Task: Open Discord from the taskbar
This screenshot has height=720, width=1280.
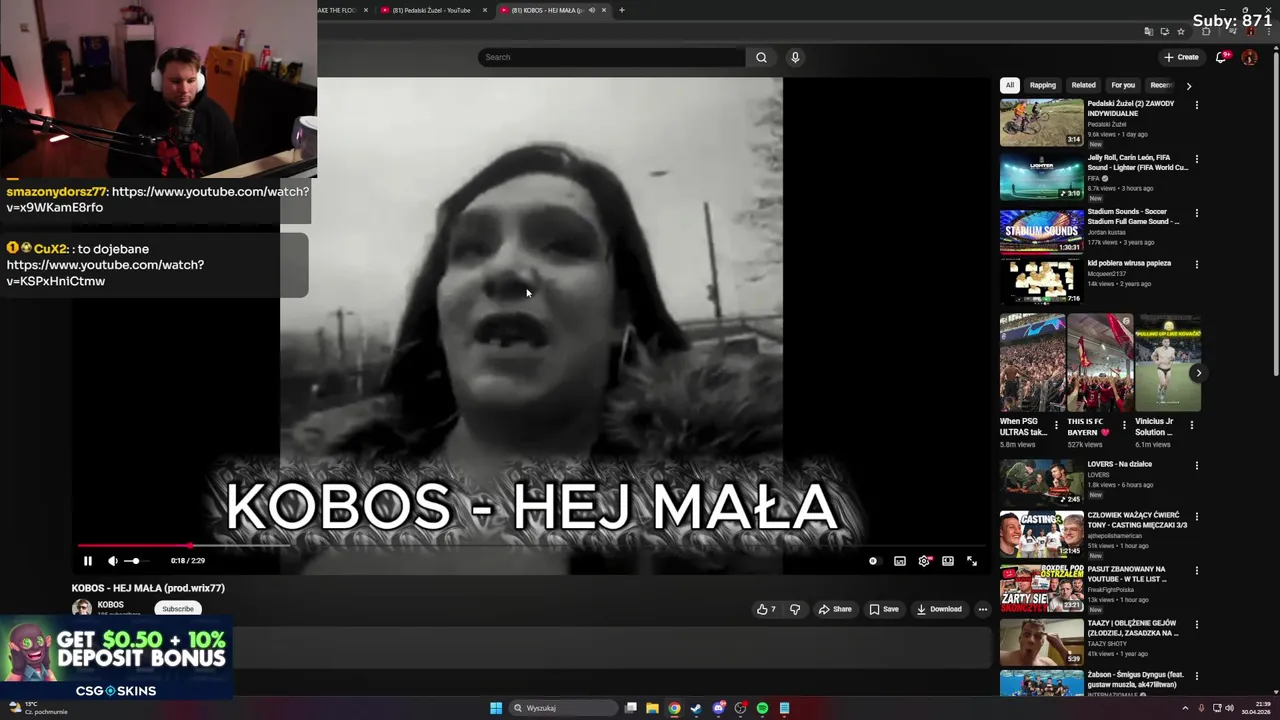Action: (718, 708)
